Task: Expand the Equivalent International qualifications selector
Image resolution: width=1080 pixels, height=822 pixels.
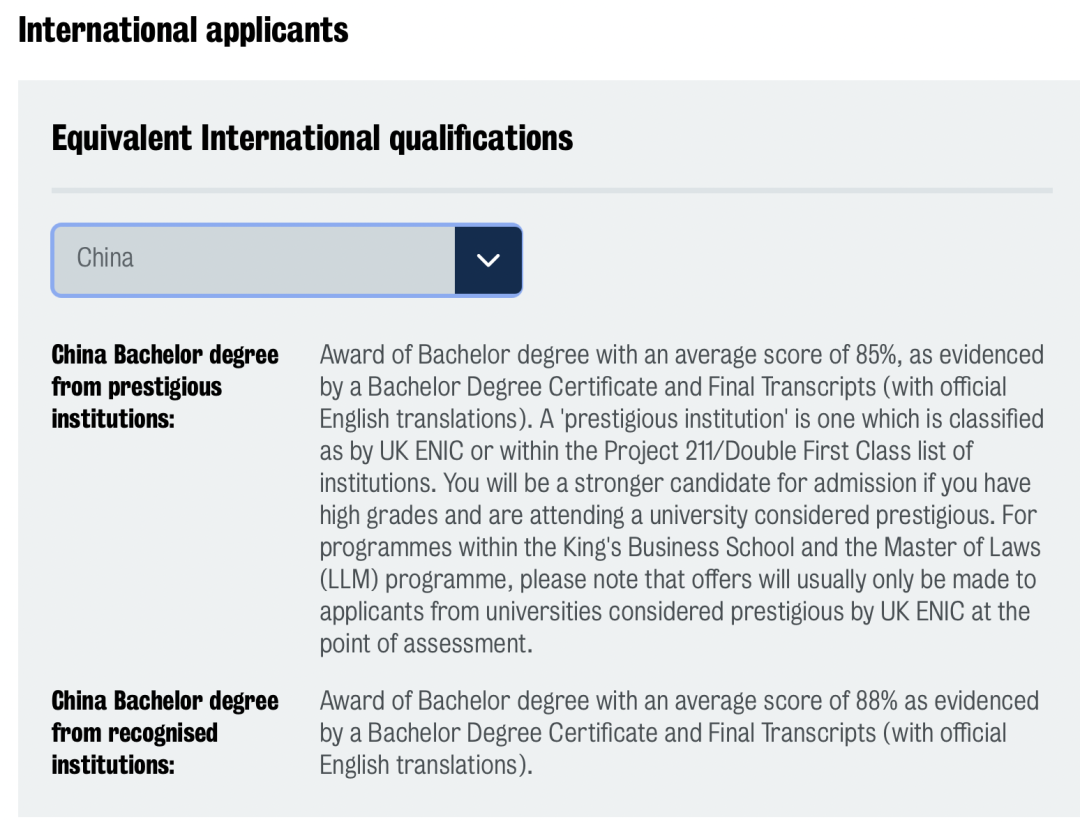Action: click(x=287, y=259)
